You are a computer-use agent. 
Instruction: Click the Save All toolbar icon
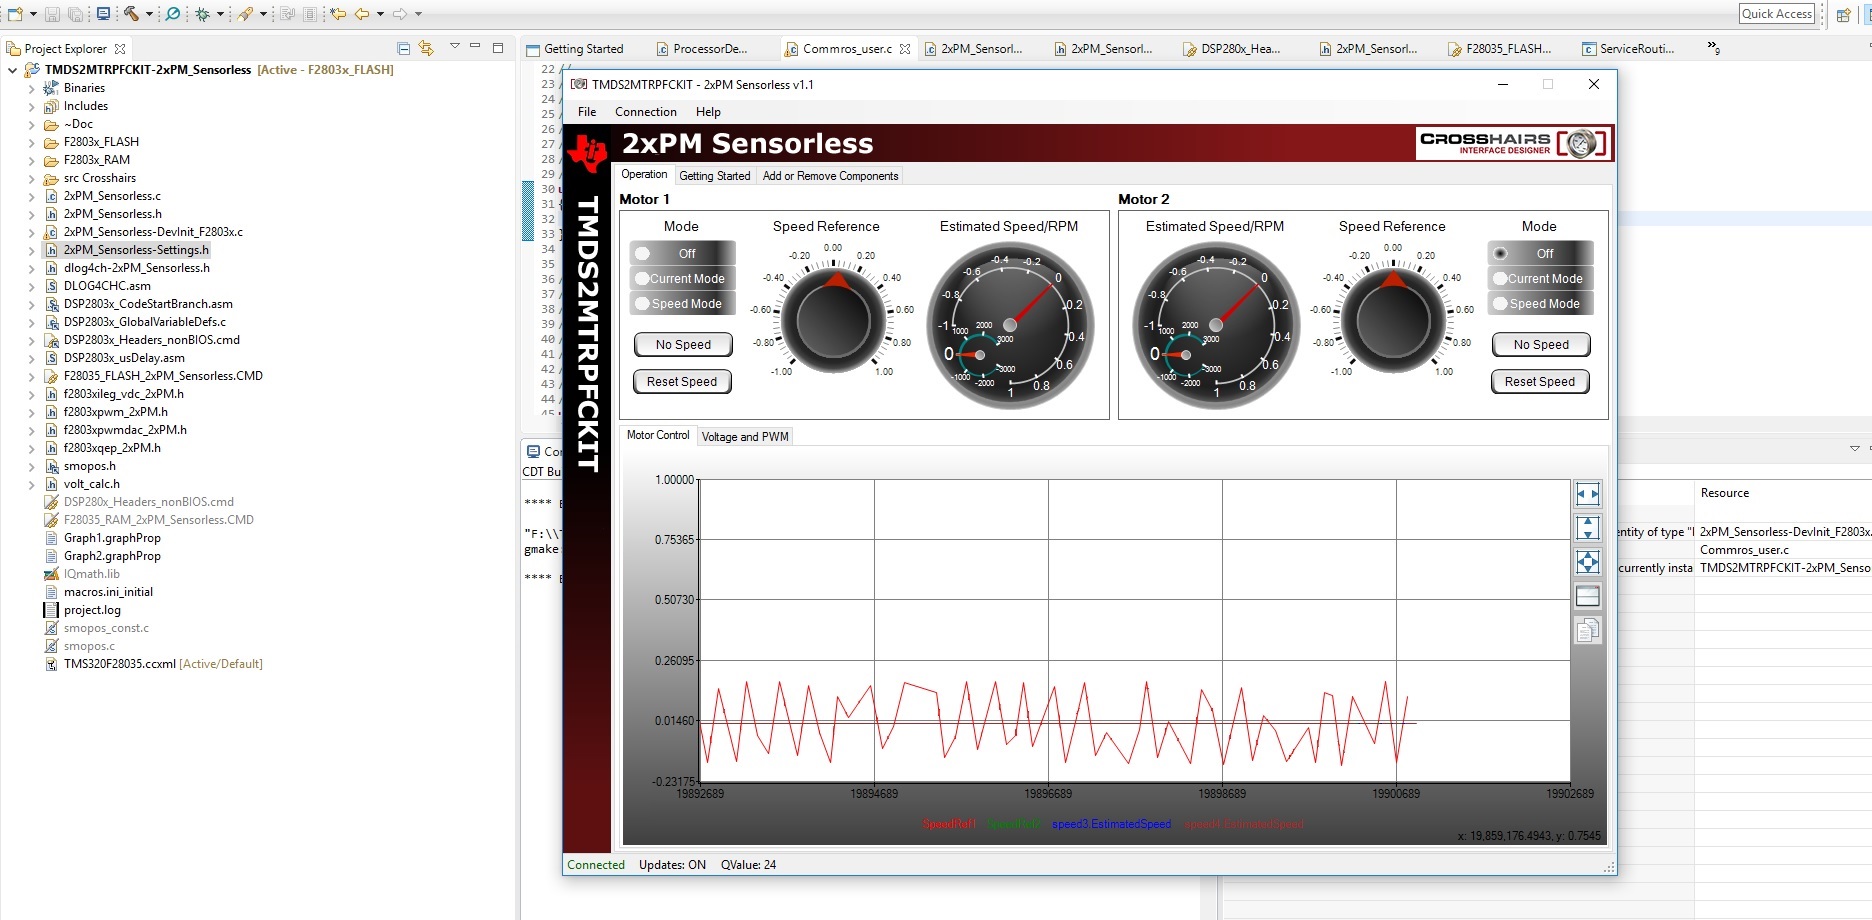click(74, 14)
